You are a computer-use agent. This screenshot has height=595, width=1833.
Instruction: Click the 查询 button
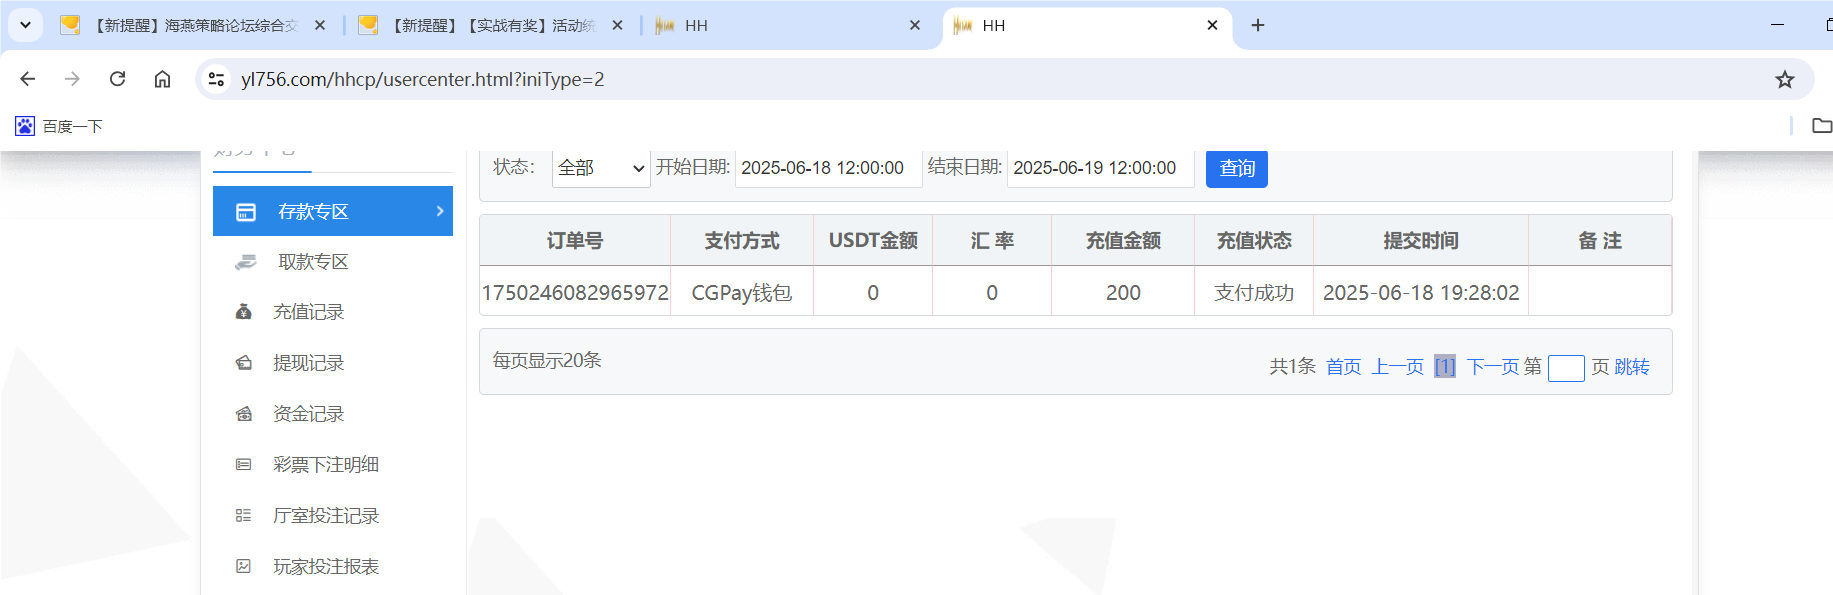(1237, 168)
